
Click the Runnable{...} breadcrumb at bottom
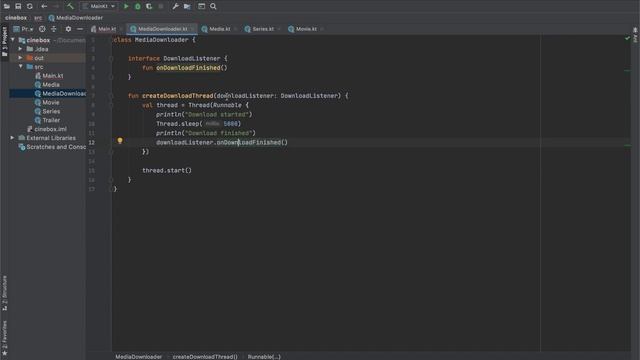pyautogui.click(x=264, y=357)
